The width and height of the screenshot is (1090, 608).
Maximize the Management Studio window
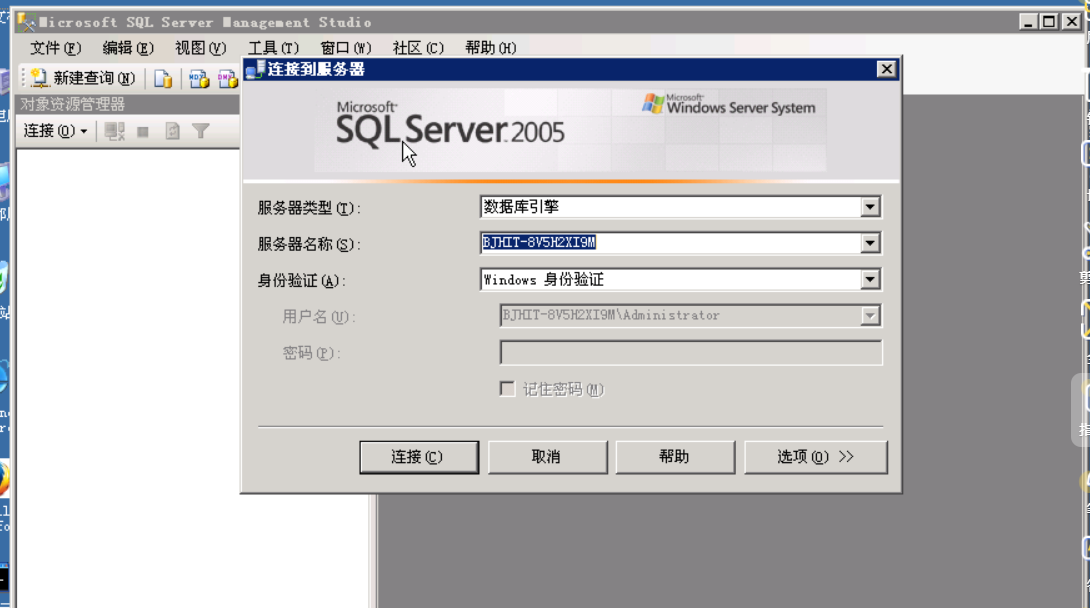[x=1049, y=22]
